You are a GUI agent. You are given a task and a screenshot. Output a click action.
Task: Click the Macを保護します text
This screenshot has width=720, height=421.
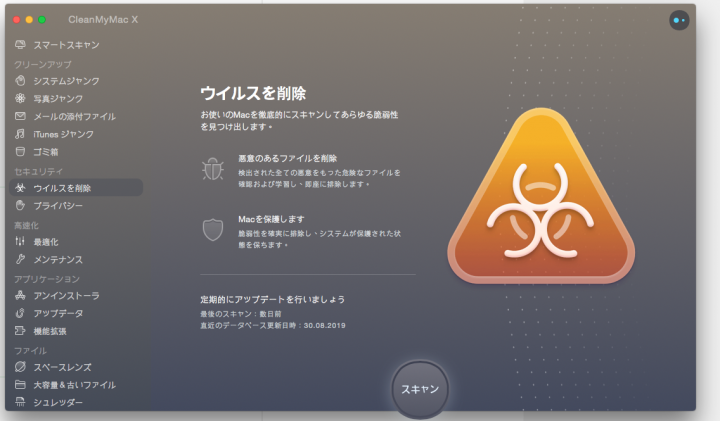(271, 219)
